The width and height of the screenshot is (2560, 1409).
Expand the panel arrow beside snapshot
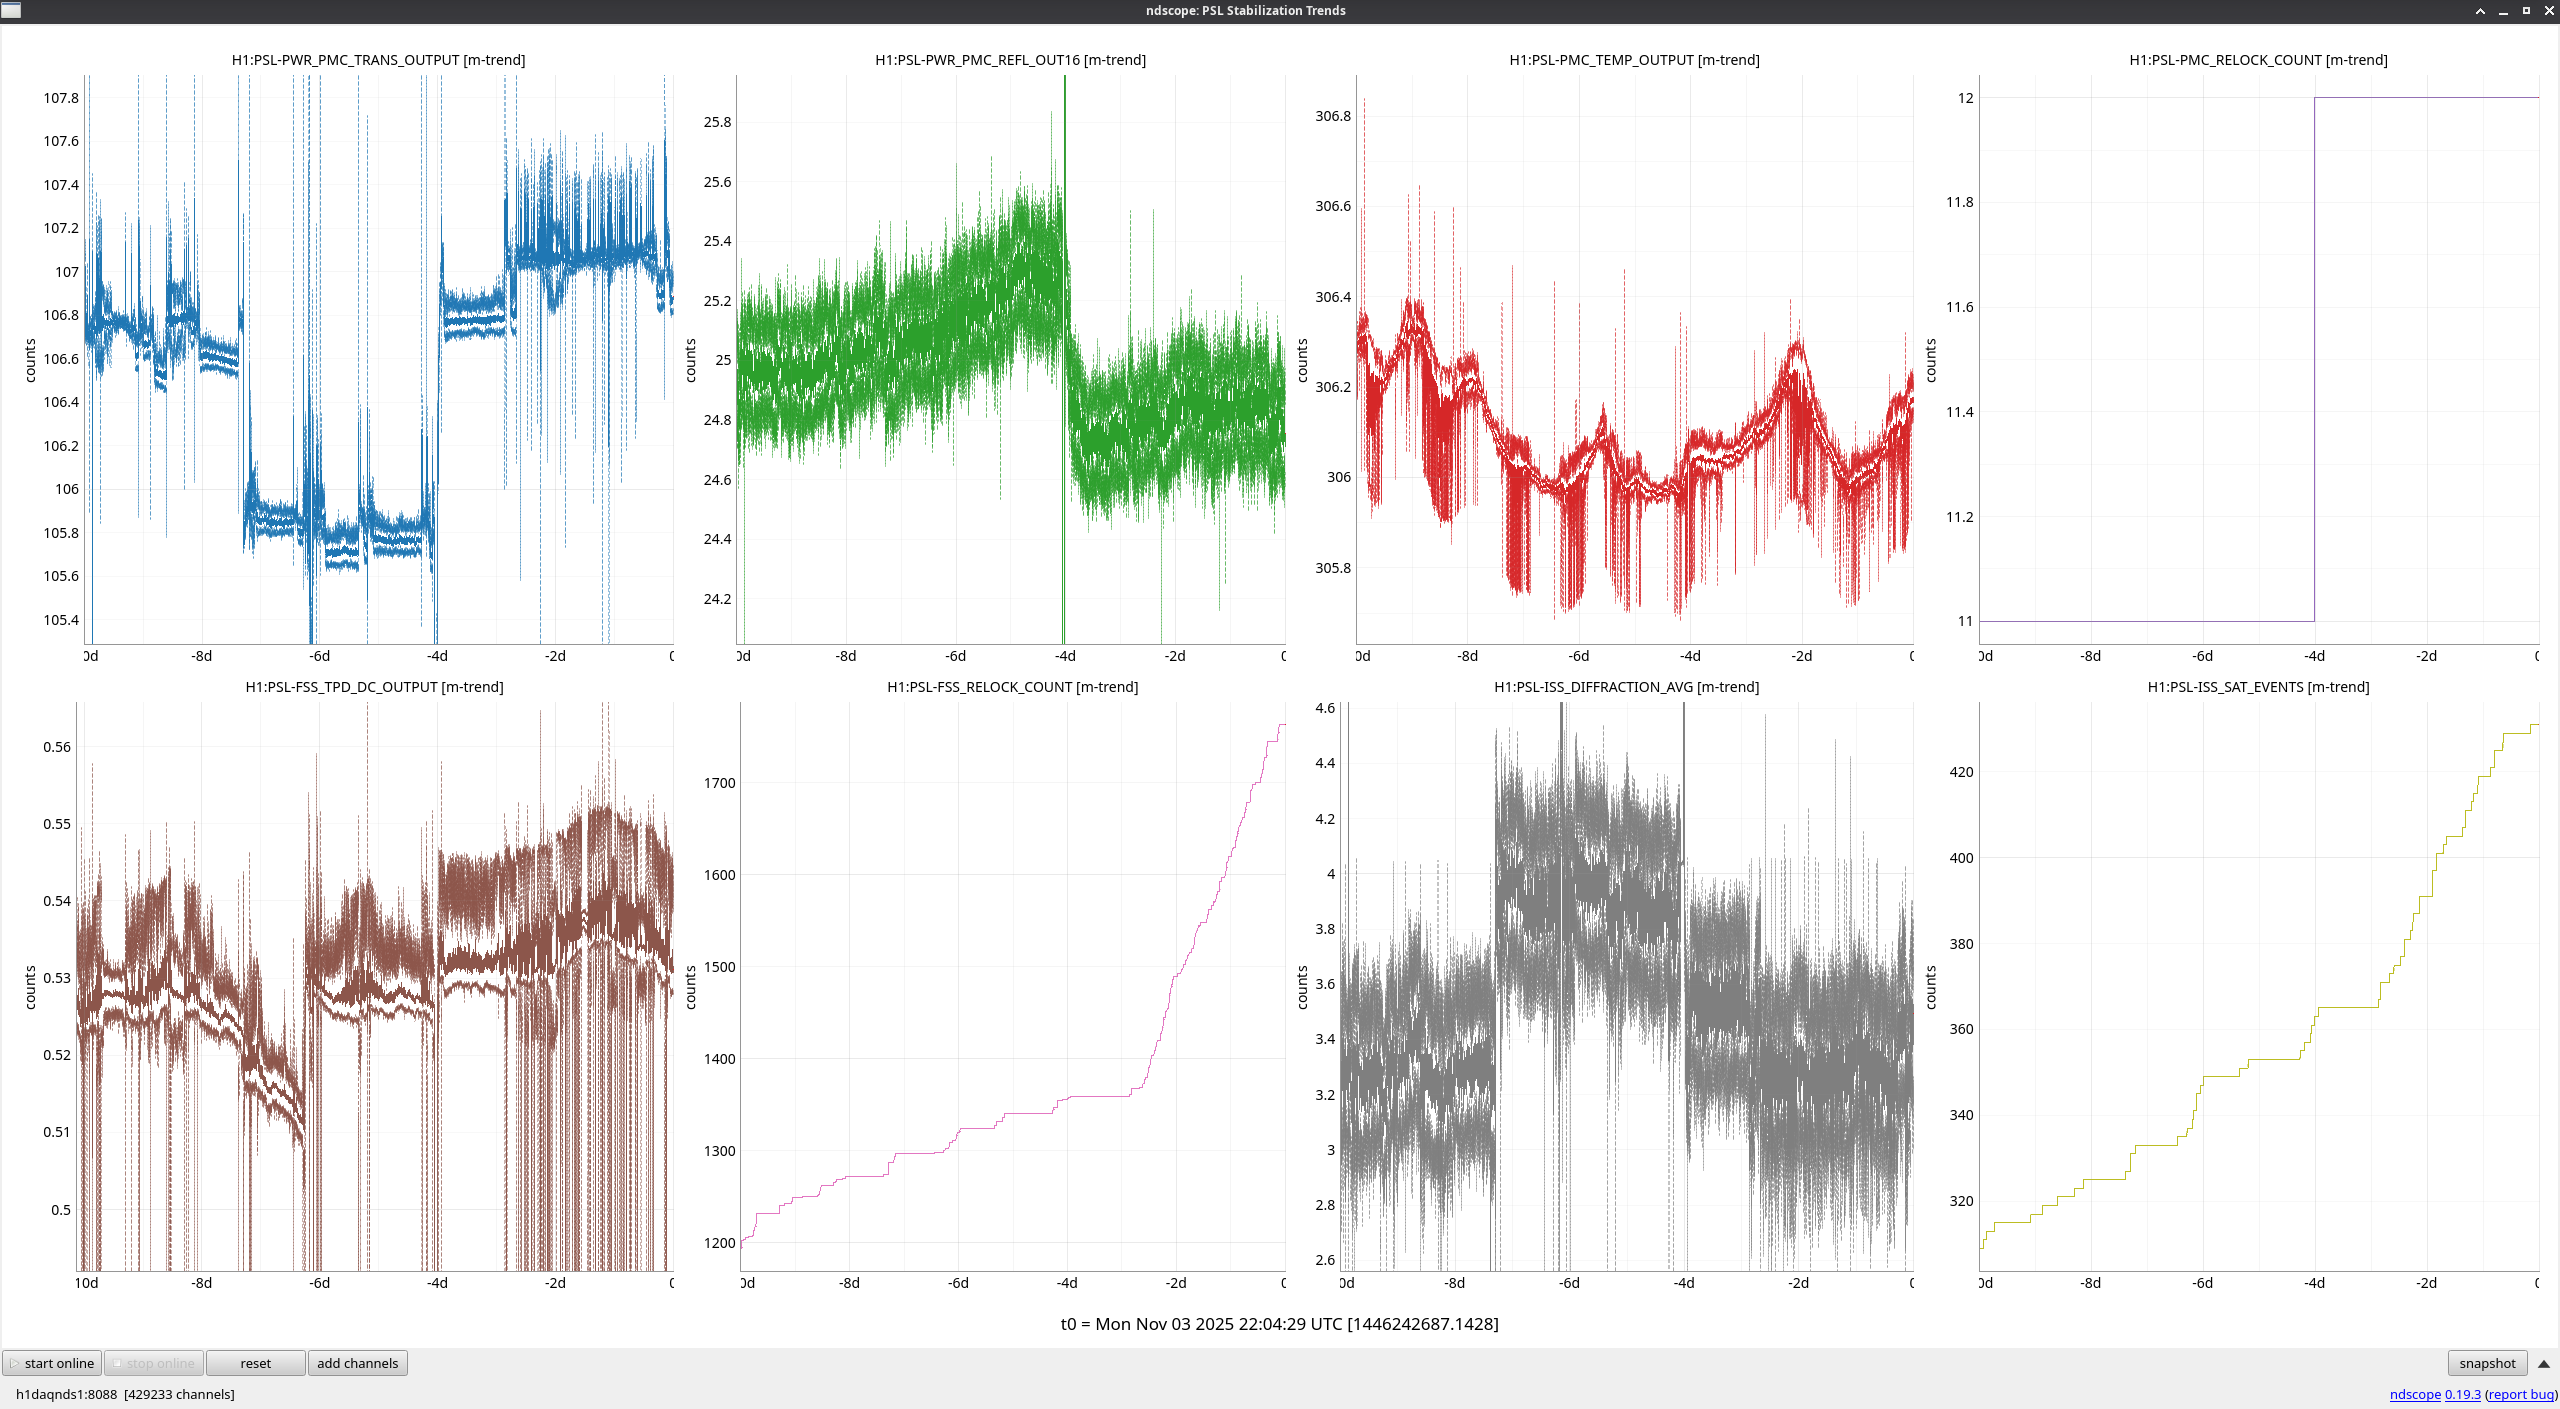click(x=2544, y=1363)
